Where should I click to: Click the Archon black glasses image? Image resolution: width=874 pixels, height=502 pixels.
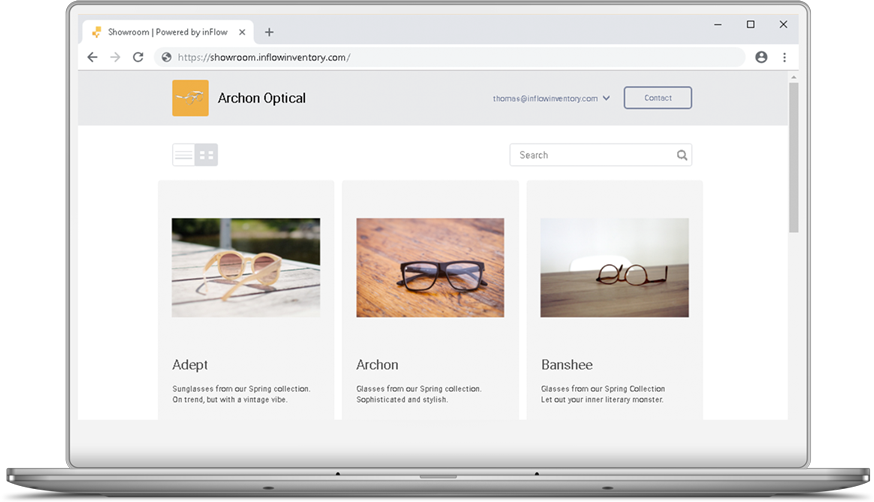point(430,268)
